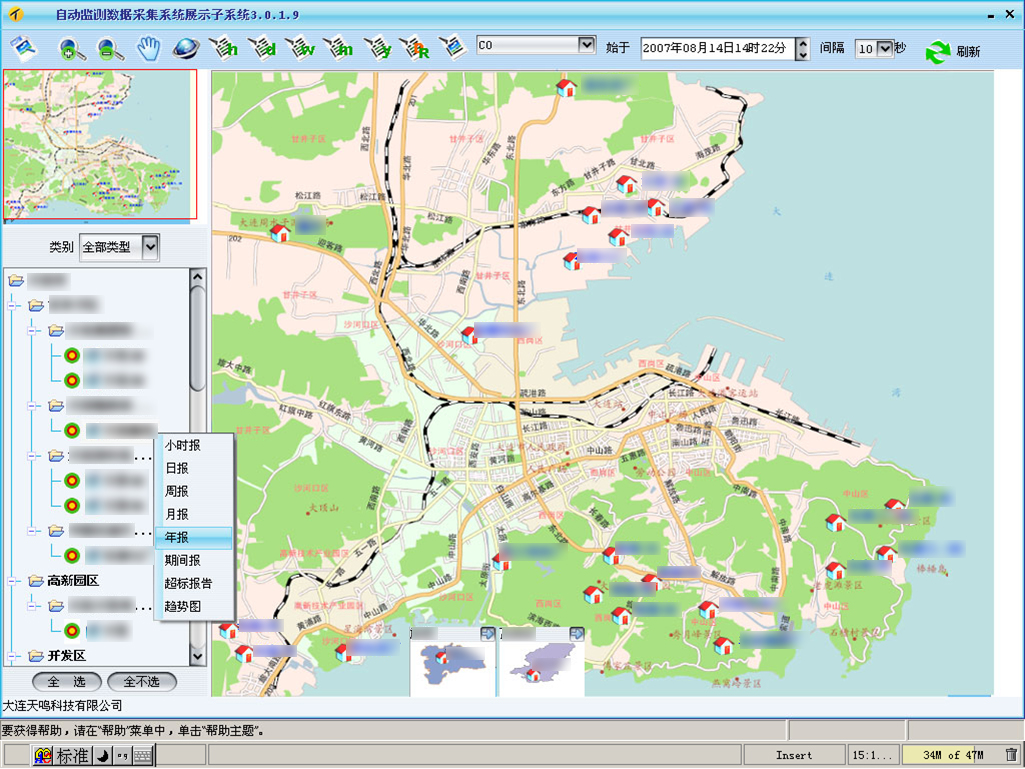Screen dimensions: 1025x769
Task: Choose 超标报告 from the context menu
Action: tap(193, 583)
